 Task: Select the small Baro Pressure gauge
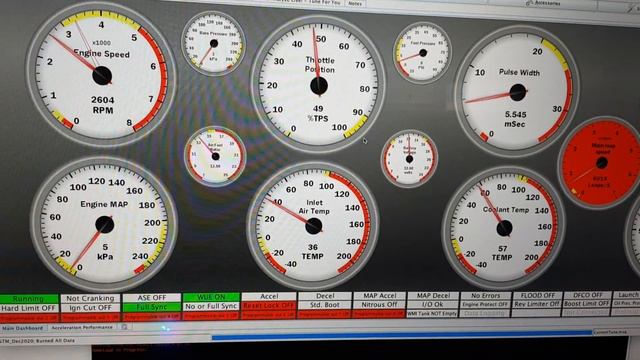(213, 43)
